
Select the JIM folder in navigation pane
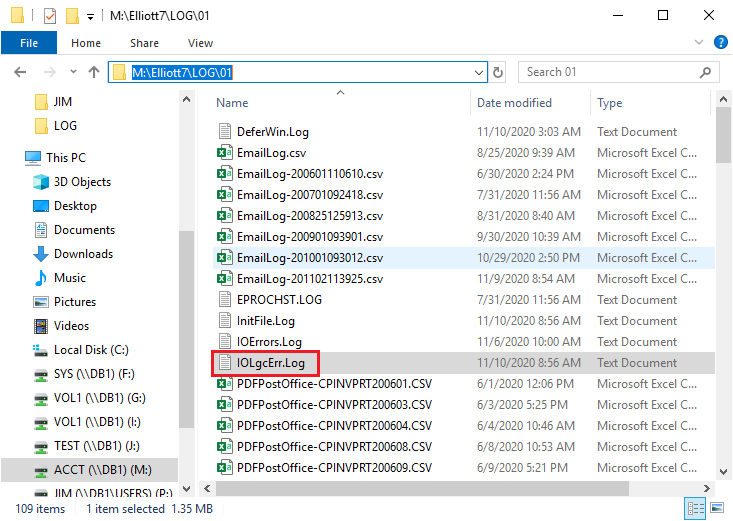point(53,101)
